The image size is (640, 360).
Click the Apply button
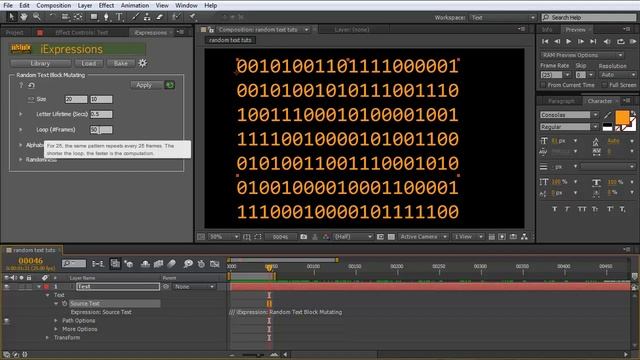tap(144, 85)
